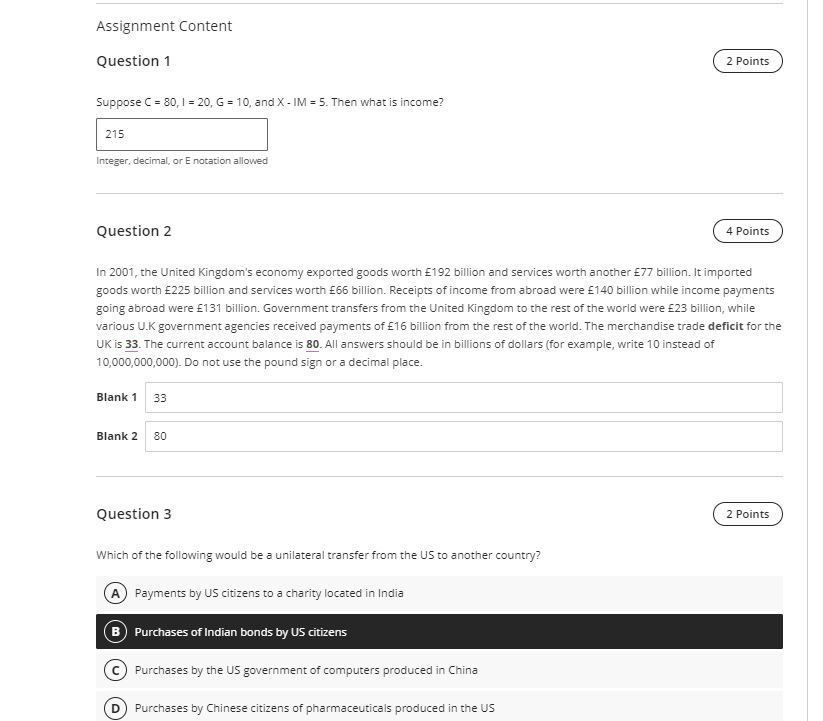
Task: Click the Blank 1 label
Action: tap(116, 397)
